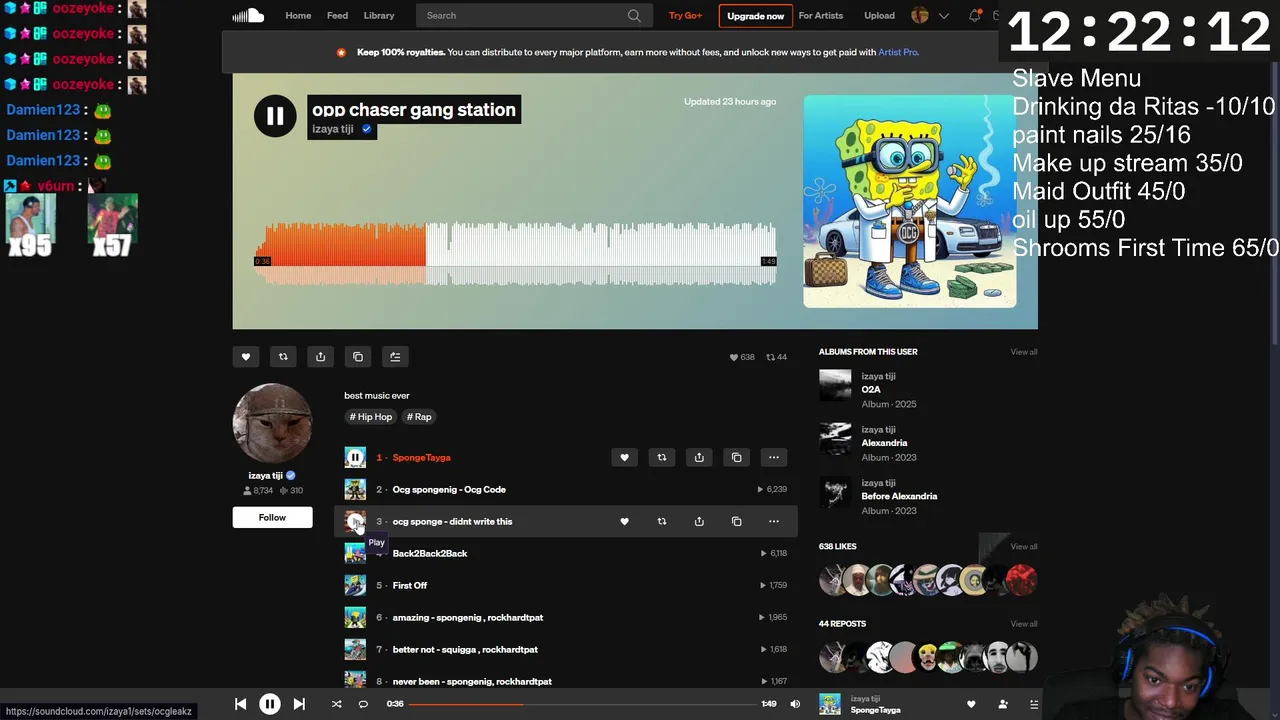This screenshot has height=720, width=1280.
Task: Open more options for SpongeTayga
Action: pyautogui.click(x=774, y=457)
